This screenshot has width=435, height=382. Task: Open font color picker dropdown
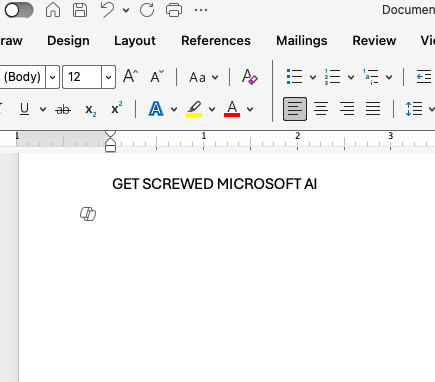(250, 109)
